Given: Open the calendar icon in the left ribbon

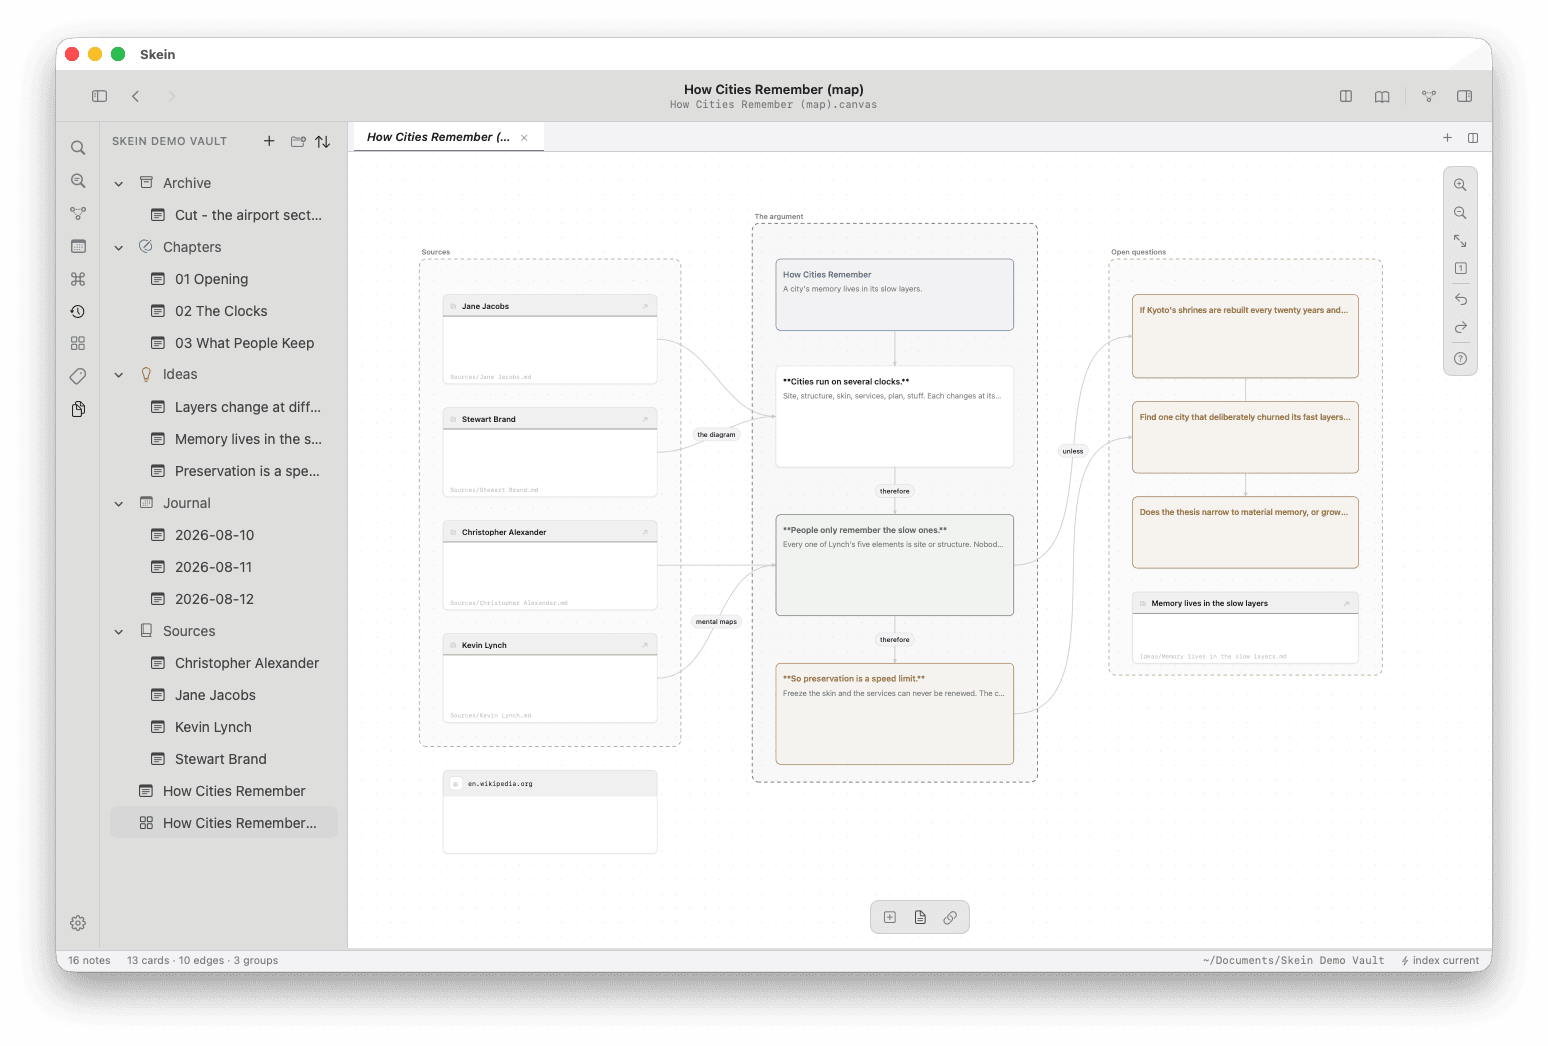Looking at the screenshot, I should pos(78,246).
